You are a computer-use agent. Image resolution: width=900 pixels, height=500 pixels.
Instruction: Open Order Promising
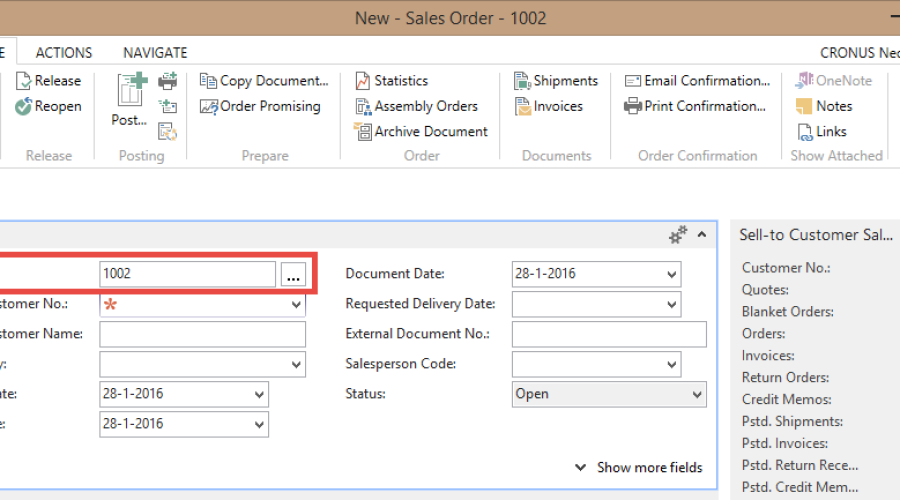[x=260, y=106]
